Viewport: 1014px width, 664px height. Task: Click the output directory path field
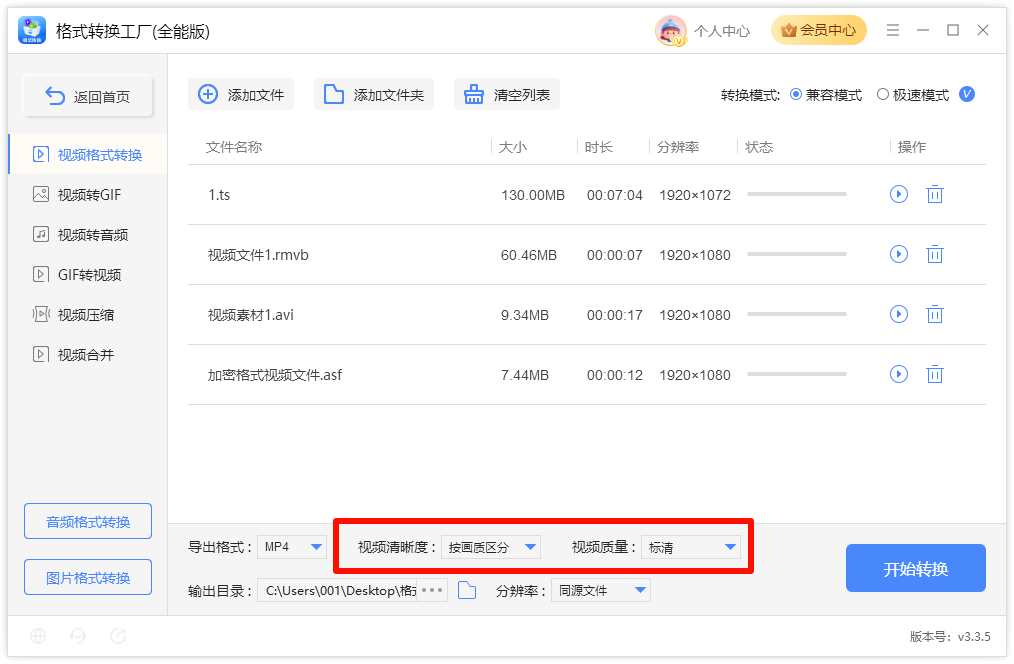pos(338,590)
